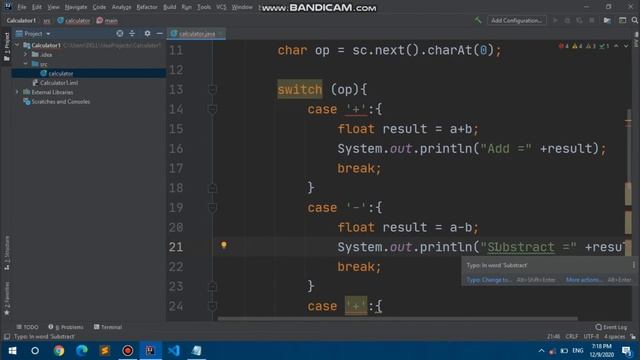Click the Stop square icon in toolbar
The image size is (640, 360).
(592, 20)
